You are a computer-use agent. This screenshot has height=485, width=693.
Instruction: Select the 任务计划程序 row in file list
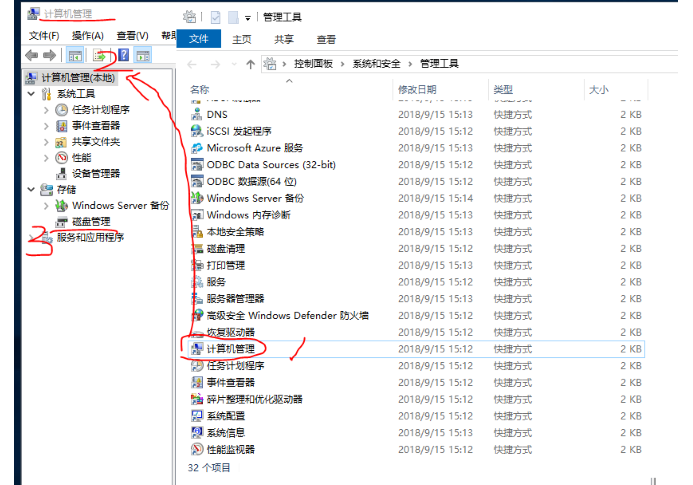415,366
